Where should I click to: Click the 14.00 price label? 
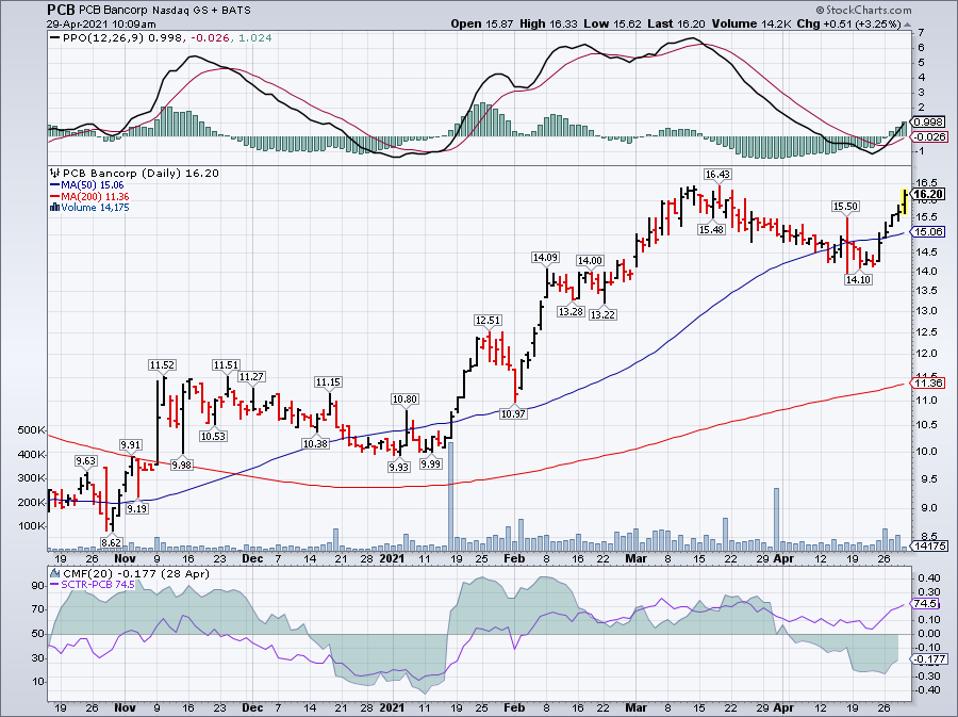coord(590,260)
